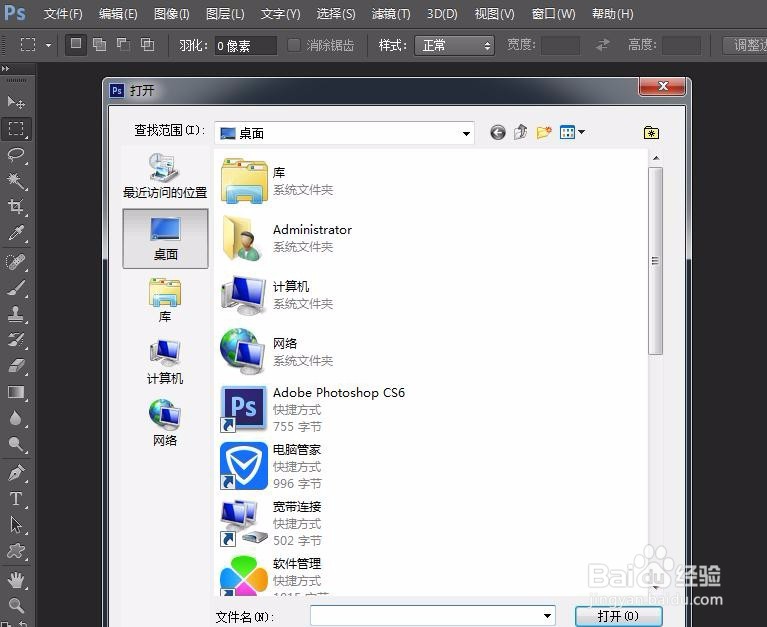Select the Type tool
Image resolution: width=767 pixels, height=627 pixels.
coord(16,499)
